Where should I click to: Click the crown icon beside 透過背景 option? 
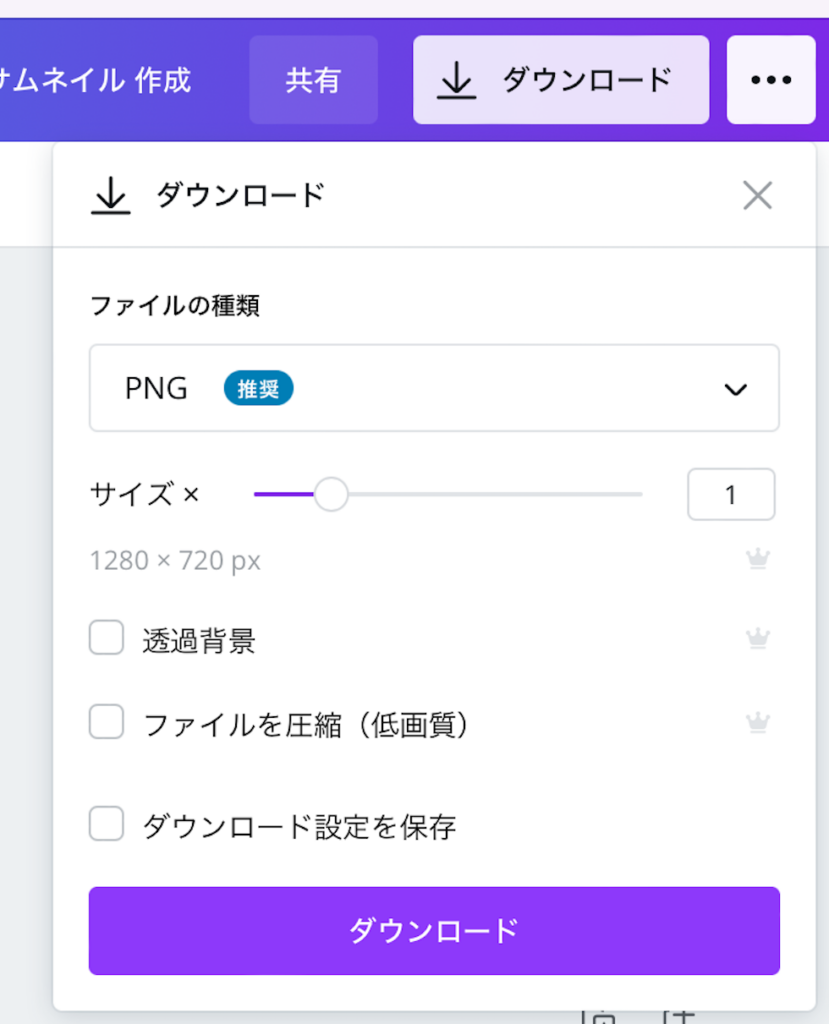click(757, 637)
